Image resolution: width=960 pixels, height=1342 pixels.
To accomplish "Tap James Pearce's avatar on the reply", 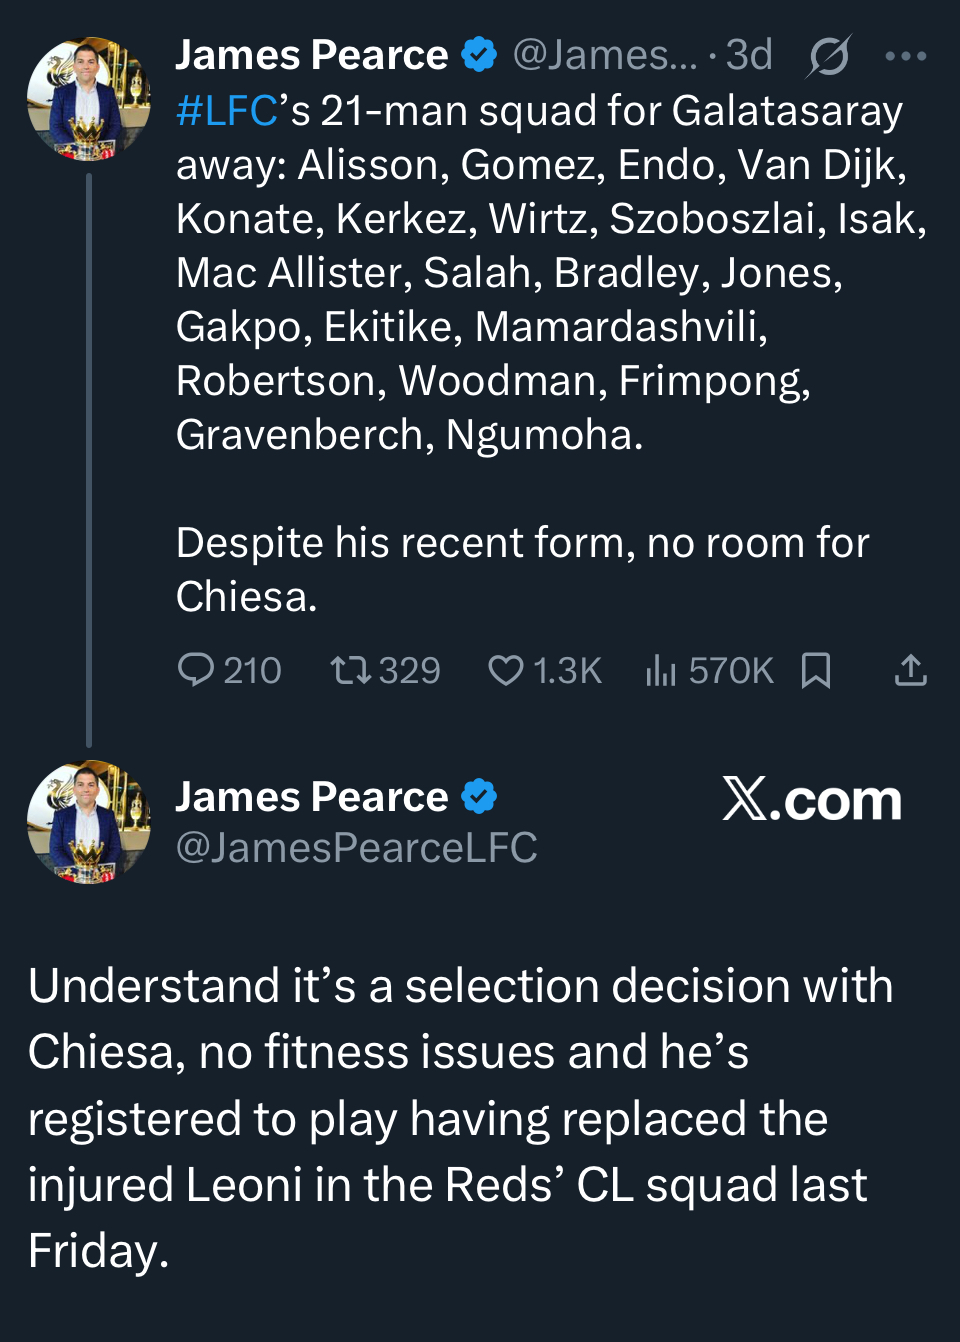I will (x=88, y=822).
